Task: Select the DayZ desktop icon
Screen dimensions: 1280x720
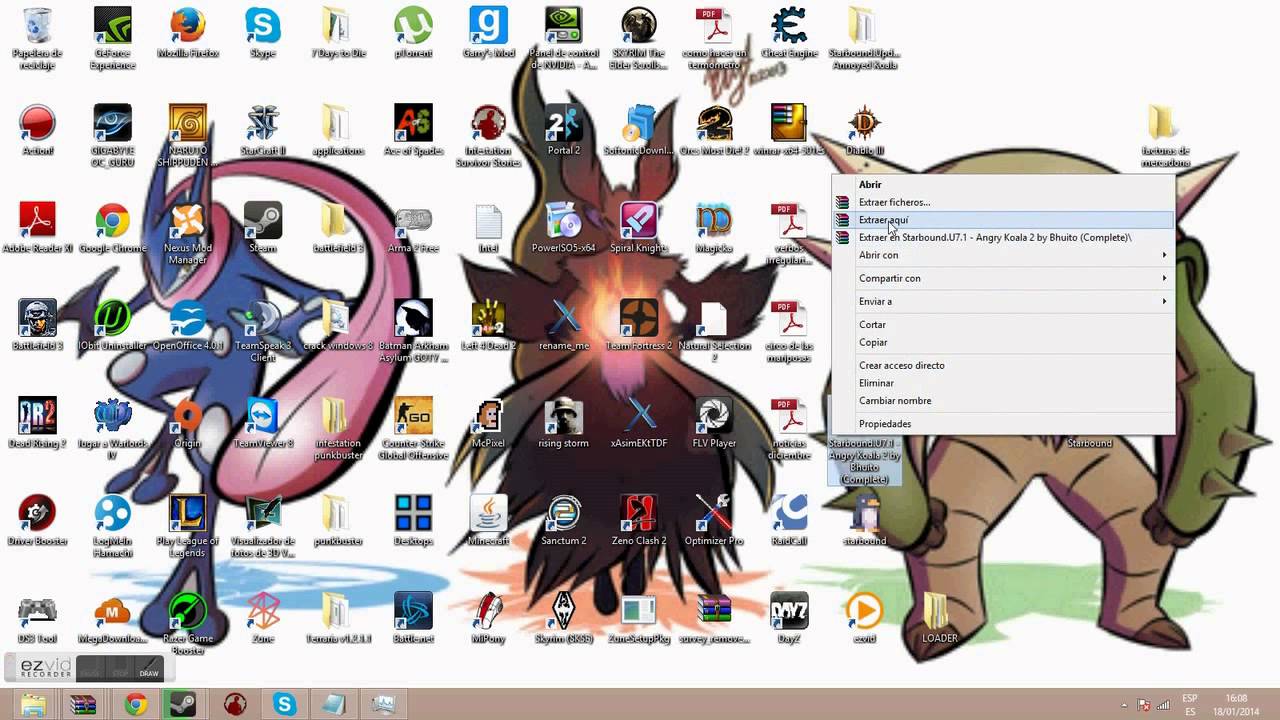Action: (789, 618)
